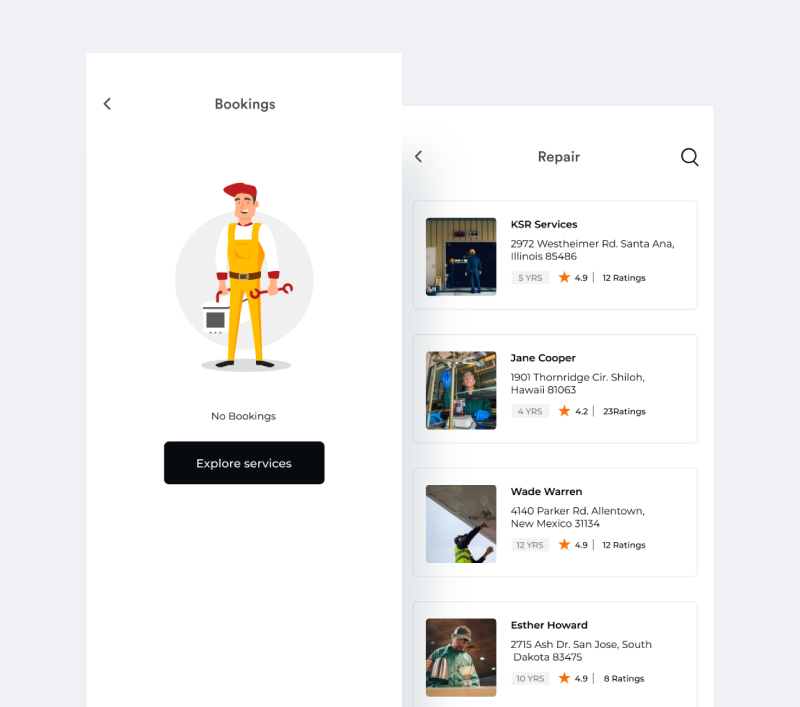Select the Jane Cooper listing name
The width and height of the screenshot is (800, 707).
[x=543, y=358]
